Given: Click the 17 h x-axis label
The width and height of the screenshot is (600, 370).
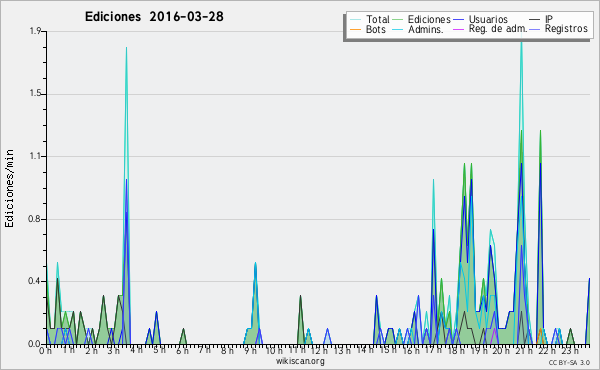Looking at the screenshot, I should coord(433,350).
